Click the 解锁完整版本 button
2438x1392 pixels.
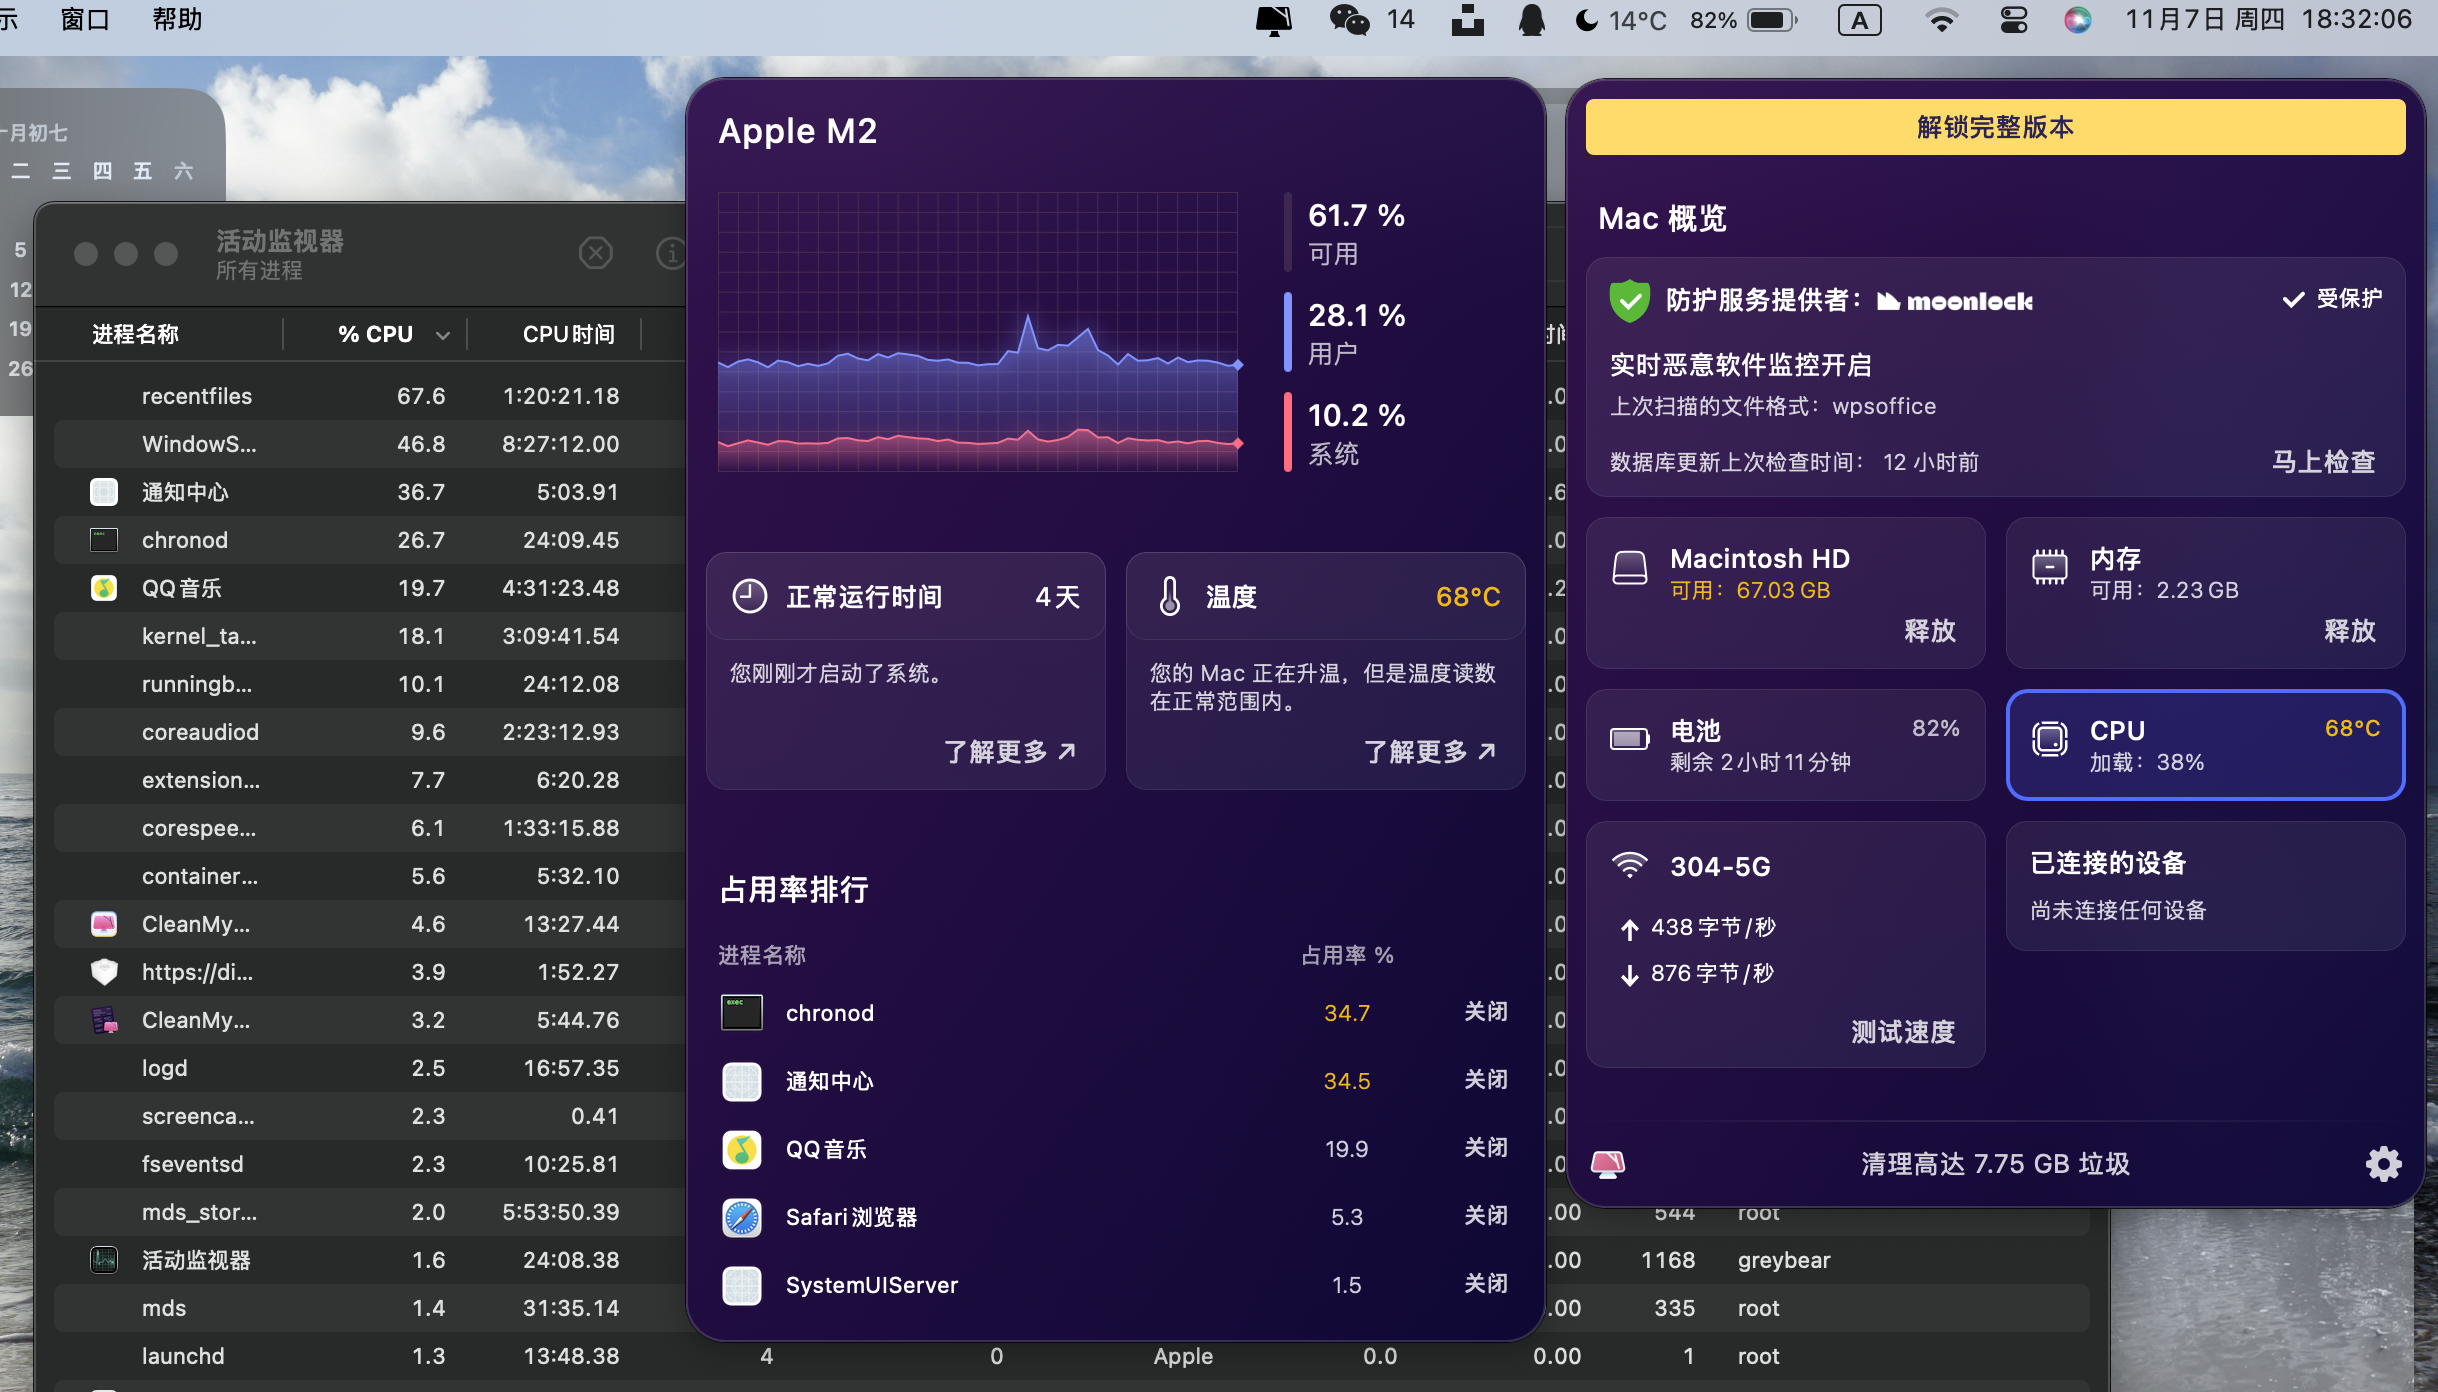[1995, 127]
